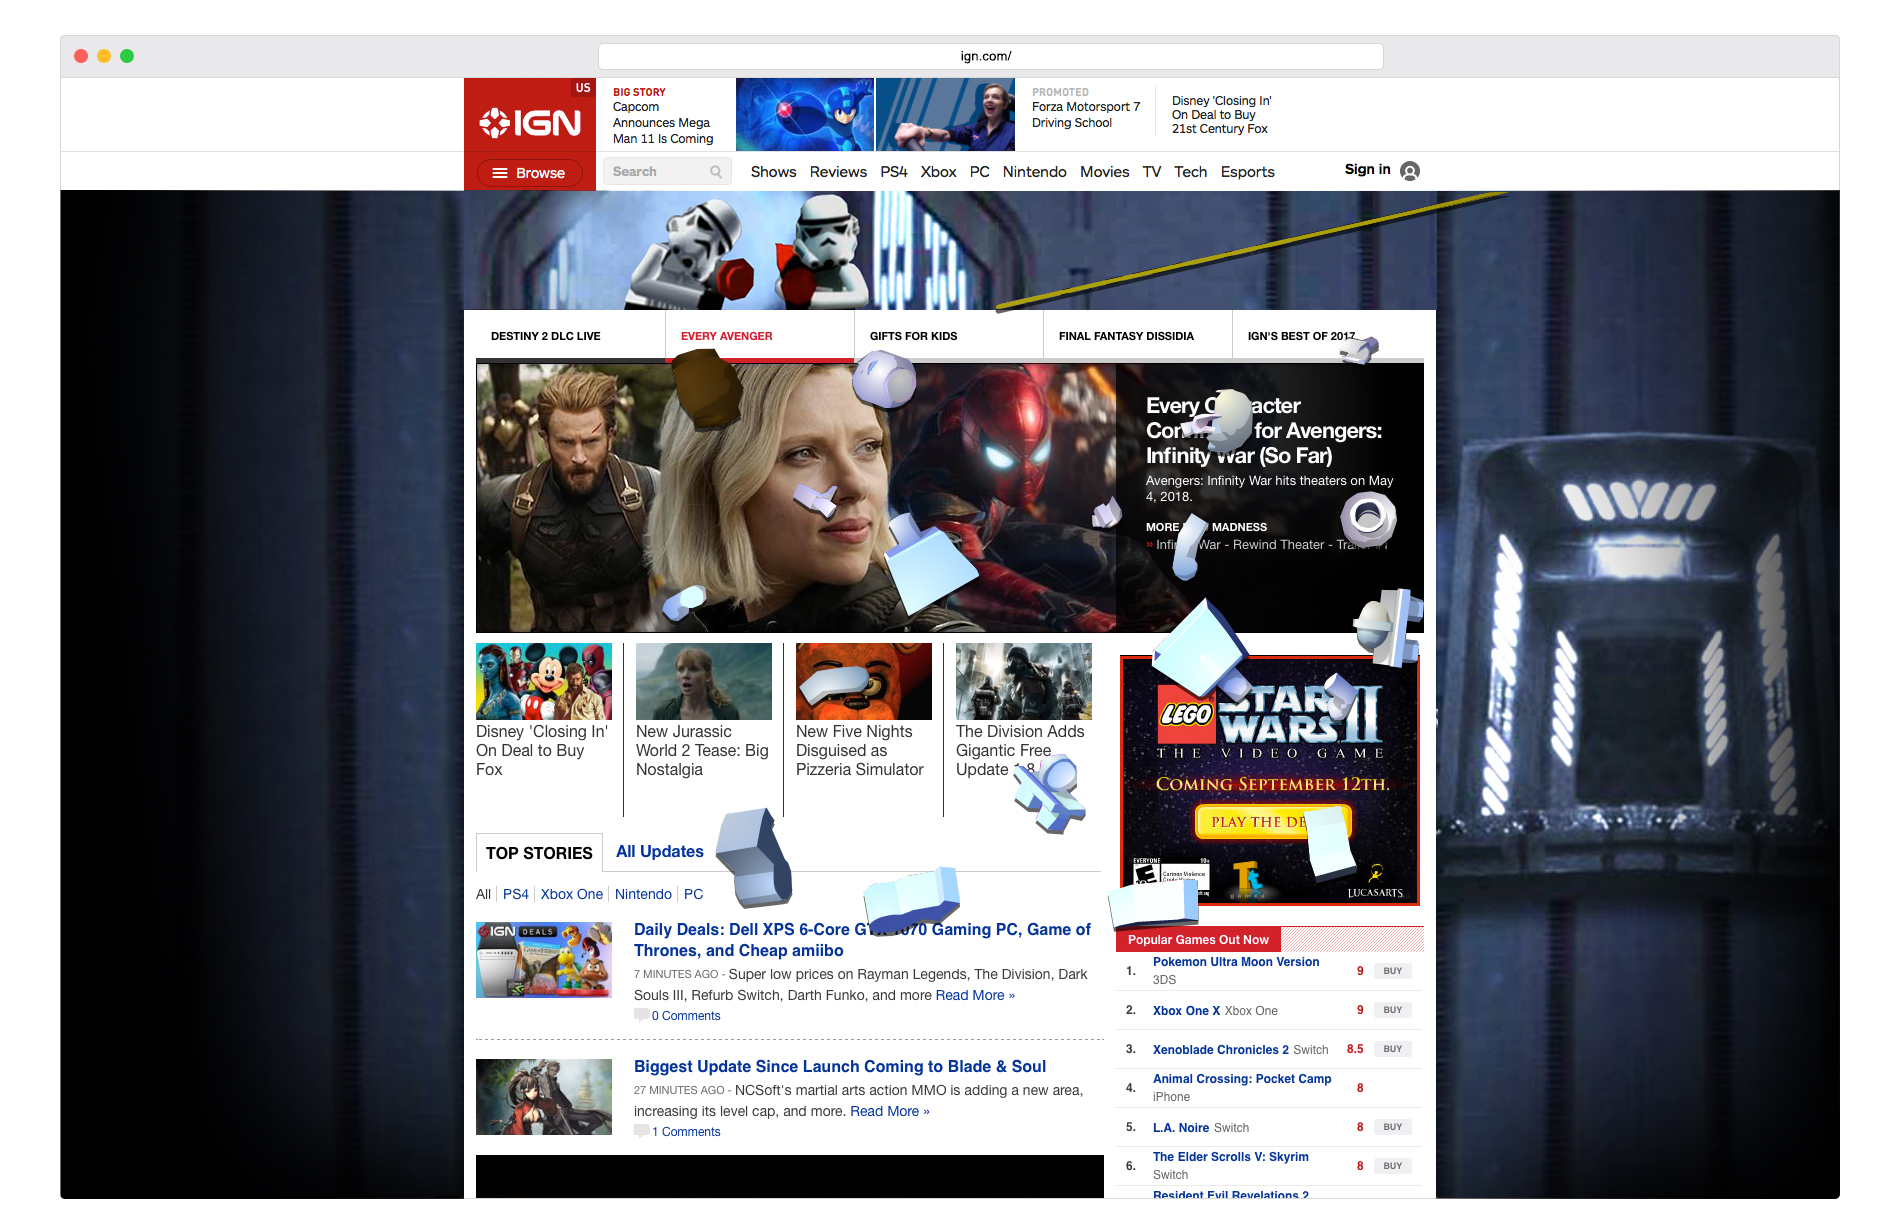This screenshot has height=1222, width=1900.
Task: Select the Top Stories tab
Action: 539,853
